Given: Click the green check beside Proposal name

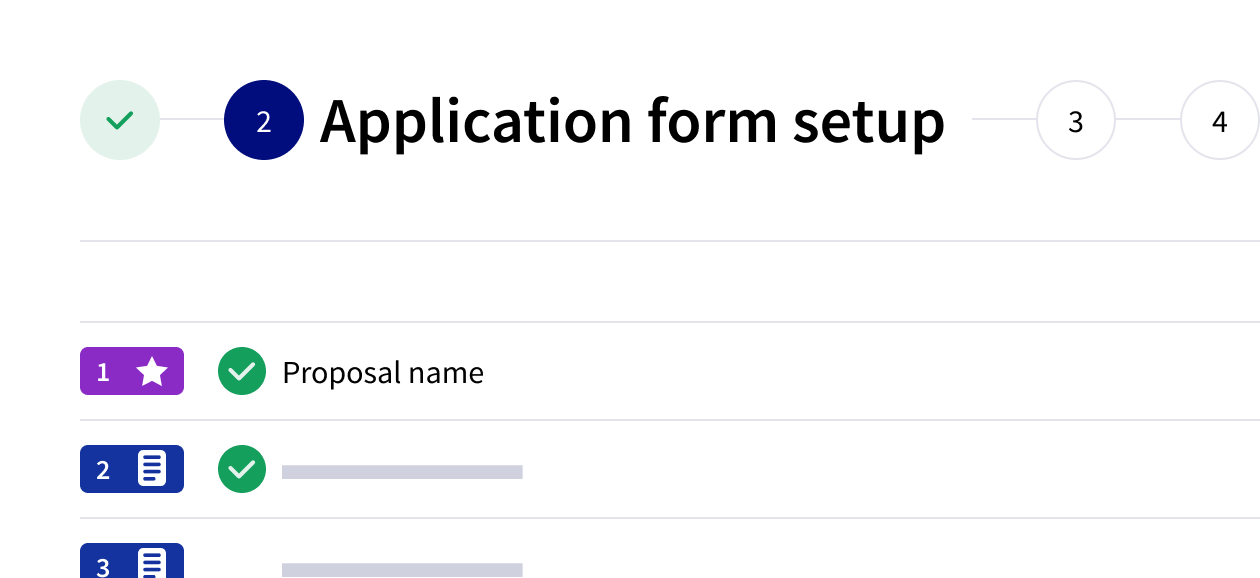Looking at the screenshot, I should (x=242, y=372).
